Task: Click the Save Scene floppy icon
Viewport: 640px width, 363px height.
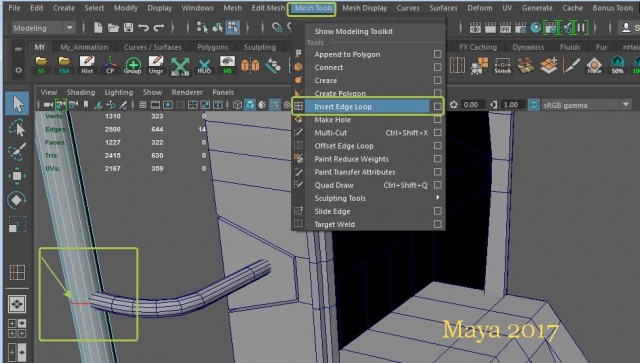Action: [128, 27]
